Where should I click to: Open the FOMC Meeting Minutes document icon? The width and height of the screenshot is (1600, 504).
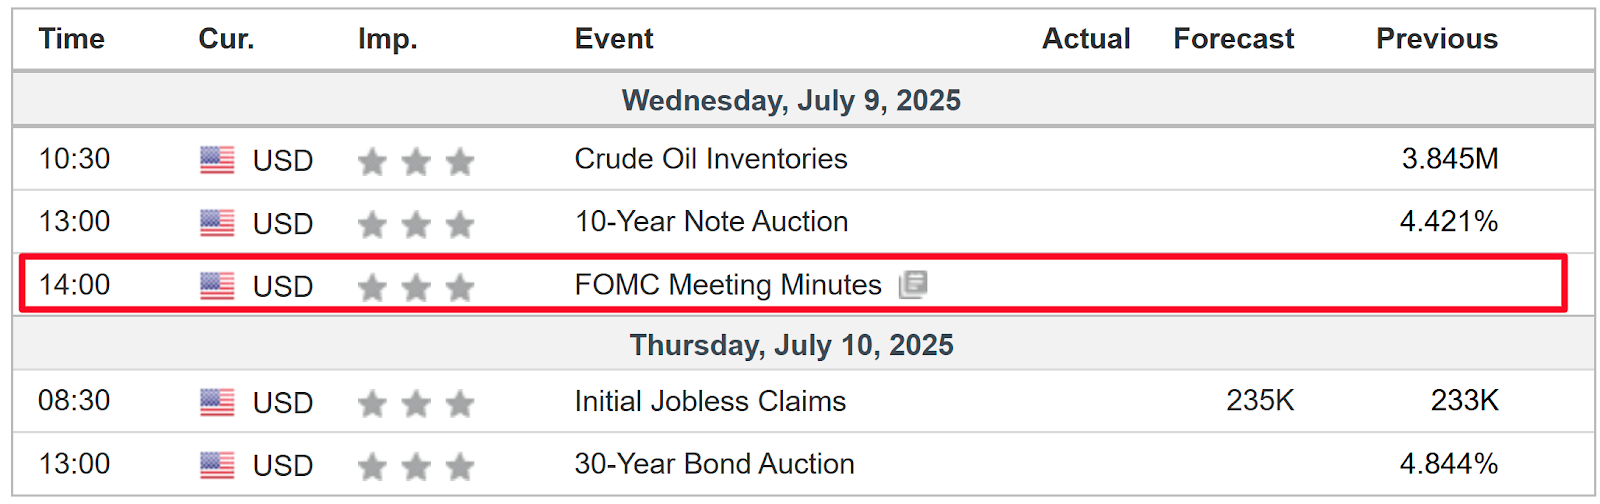913,285
